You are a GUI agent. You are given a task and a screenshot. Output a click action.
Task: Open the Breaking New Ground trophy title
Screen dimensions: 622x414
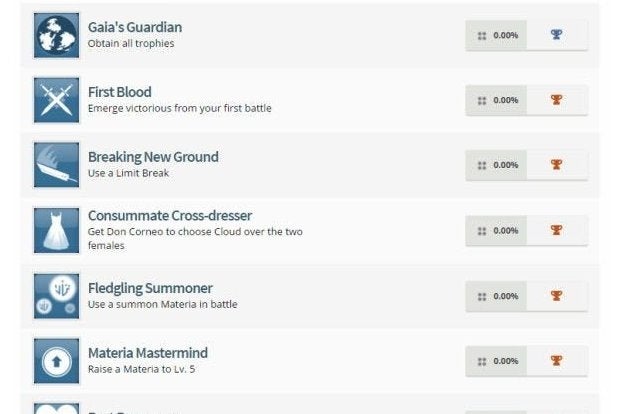pos(153,157)
